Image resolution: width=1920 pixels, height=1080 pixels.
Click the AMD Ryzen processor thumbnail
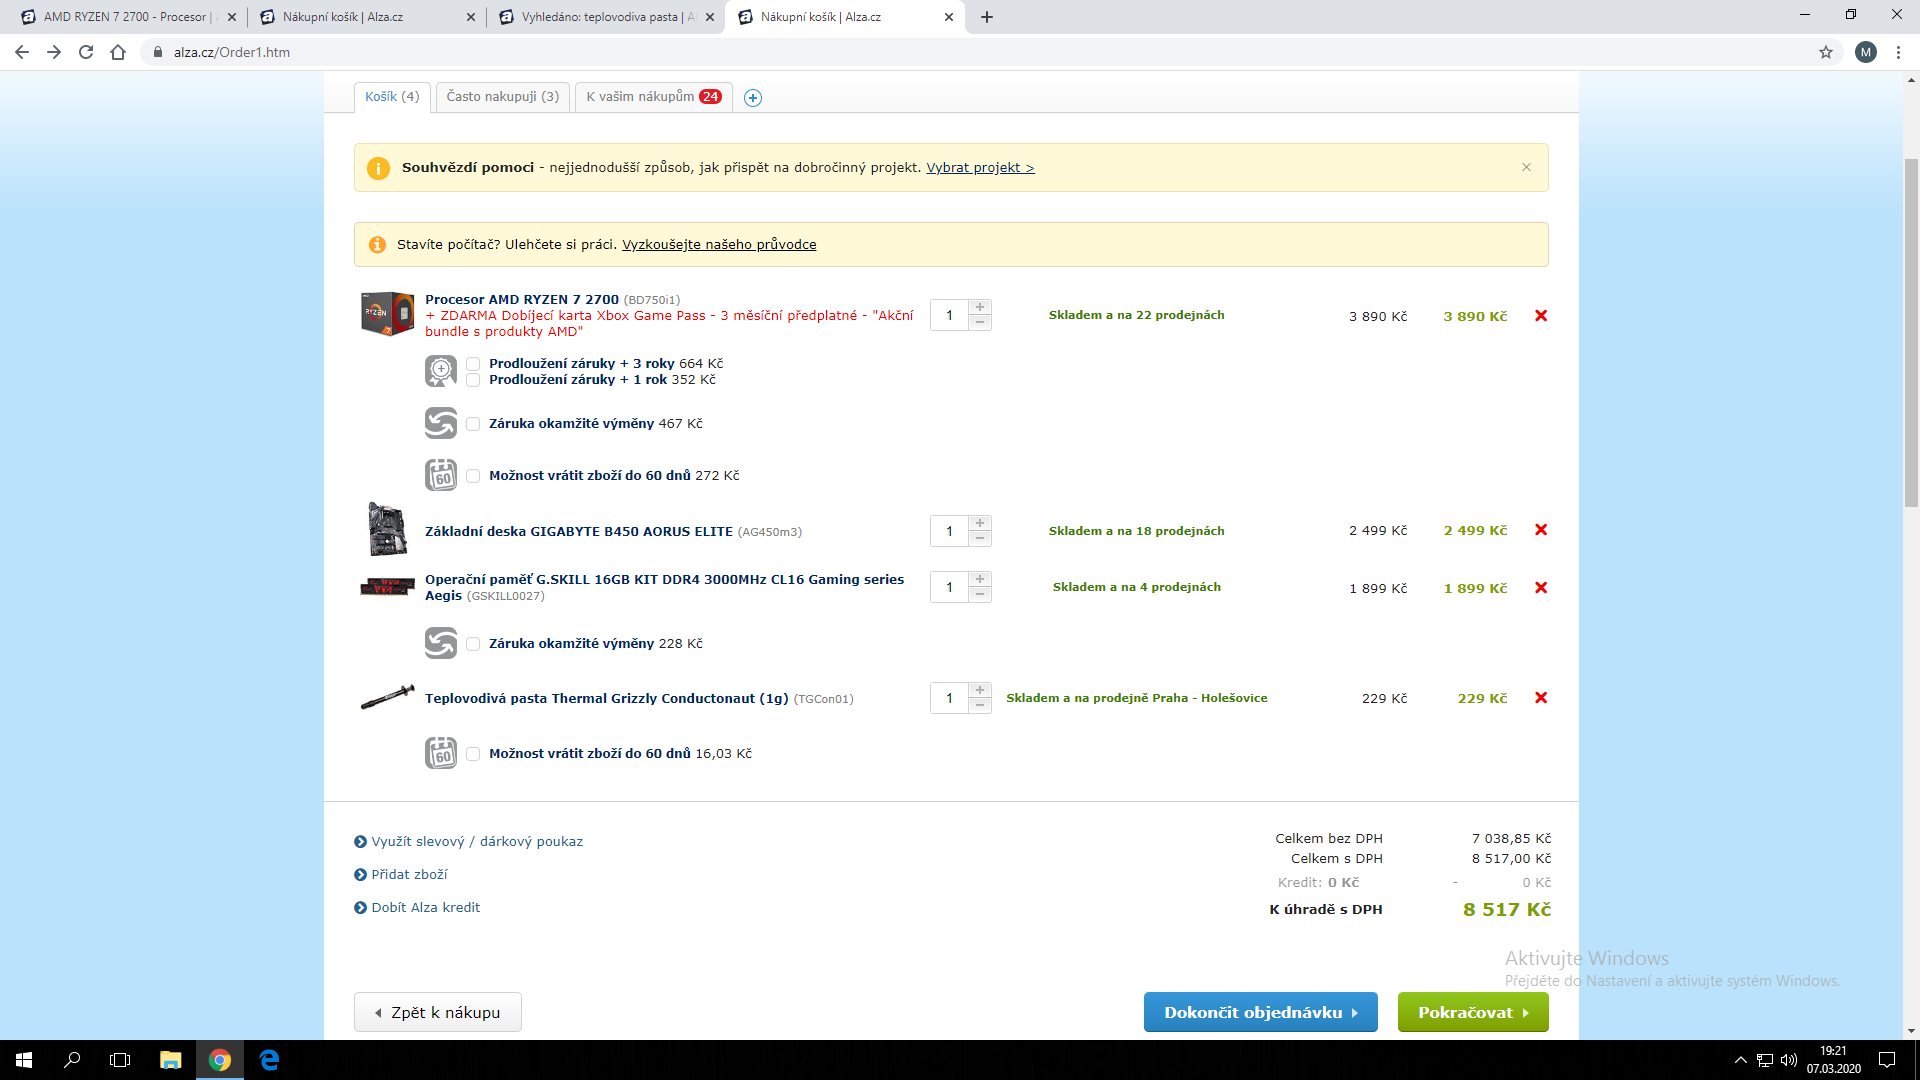[387, 314]
